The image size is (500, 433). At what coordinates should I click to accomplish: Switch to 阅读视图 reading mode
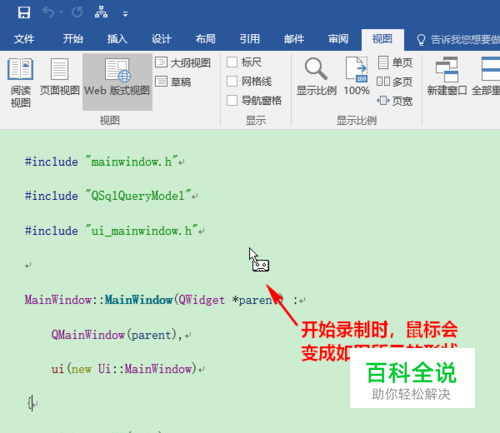pyautogui.click(x=20, y=83)
